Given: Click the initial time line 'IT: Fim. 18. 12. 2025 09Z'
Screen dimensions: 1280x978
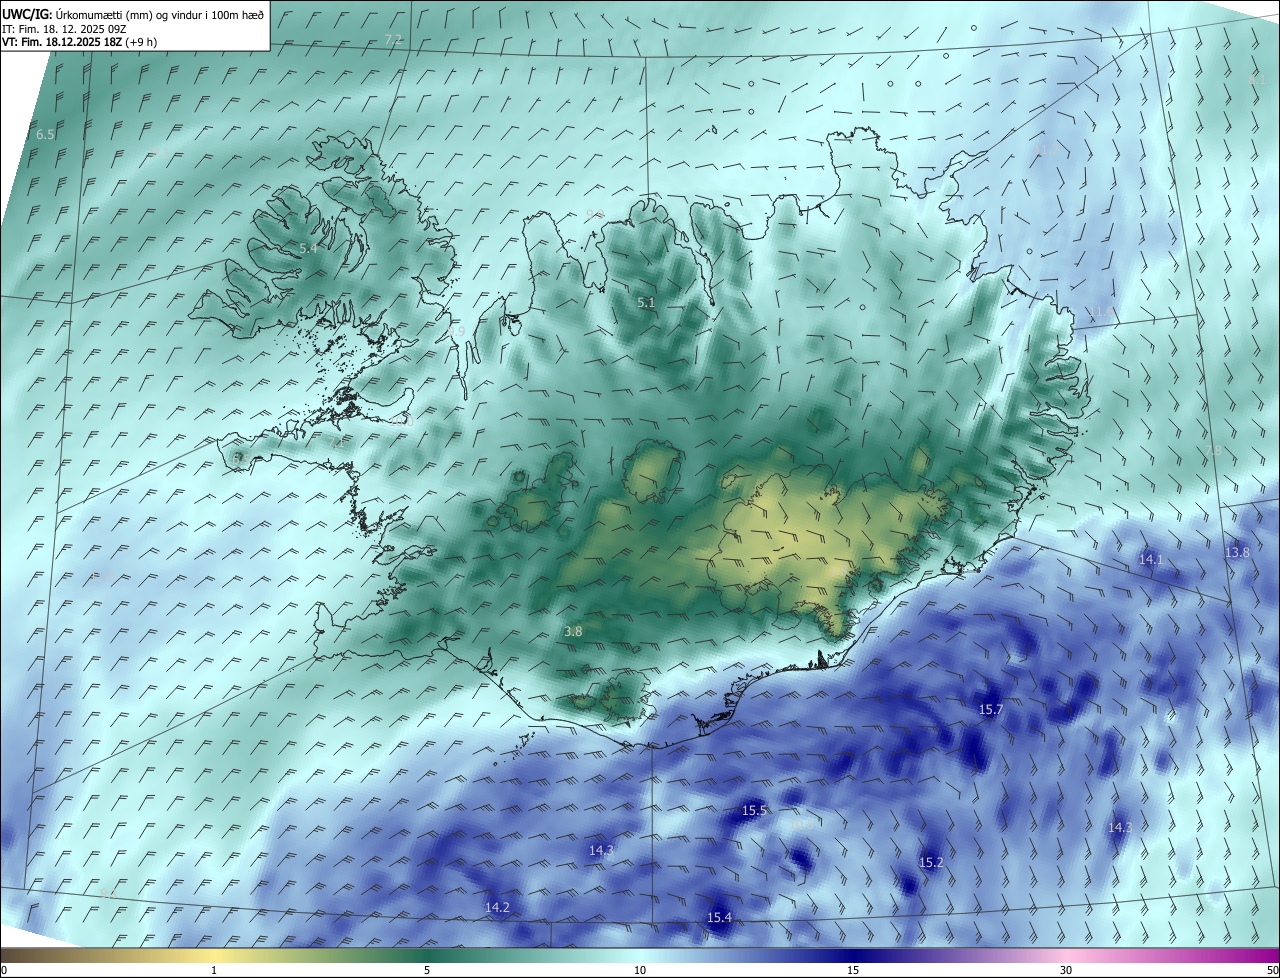Looking at the screenshot, I should click(x=63, y=28).
